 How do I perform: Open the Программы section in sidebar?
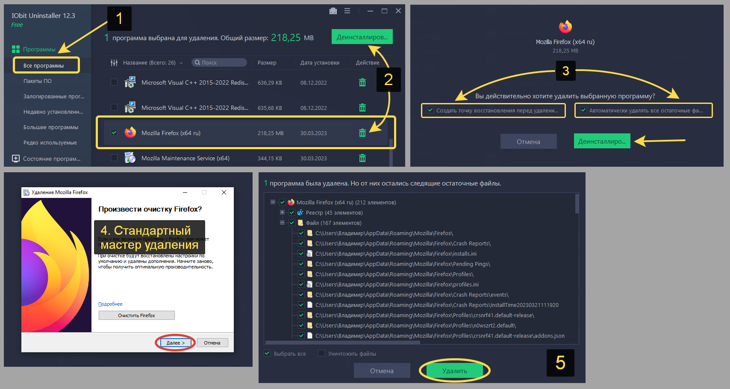tap(39, 49)
